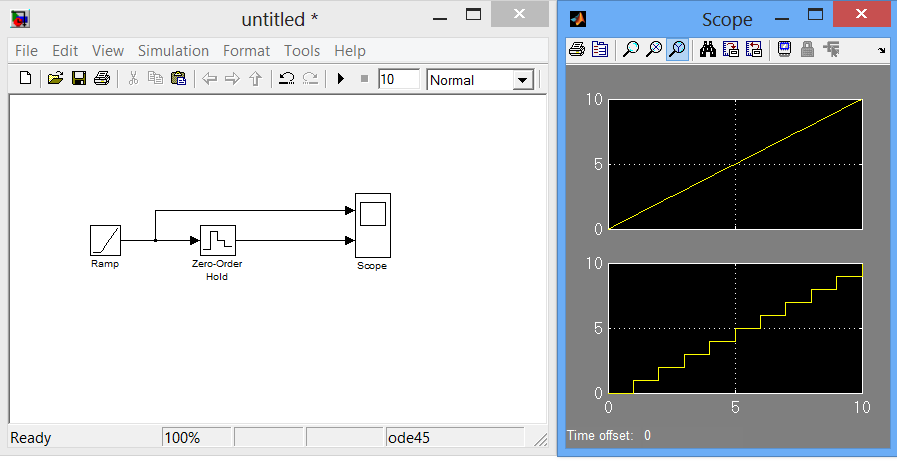Click Save current axes settings icon
Image resolution: width=897 pixels, height=461 pixels.
pos(731,50)
